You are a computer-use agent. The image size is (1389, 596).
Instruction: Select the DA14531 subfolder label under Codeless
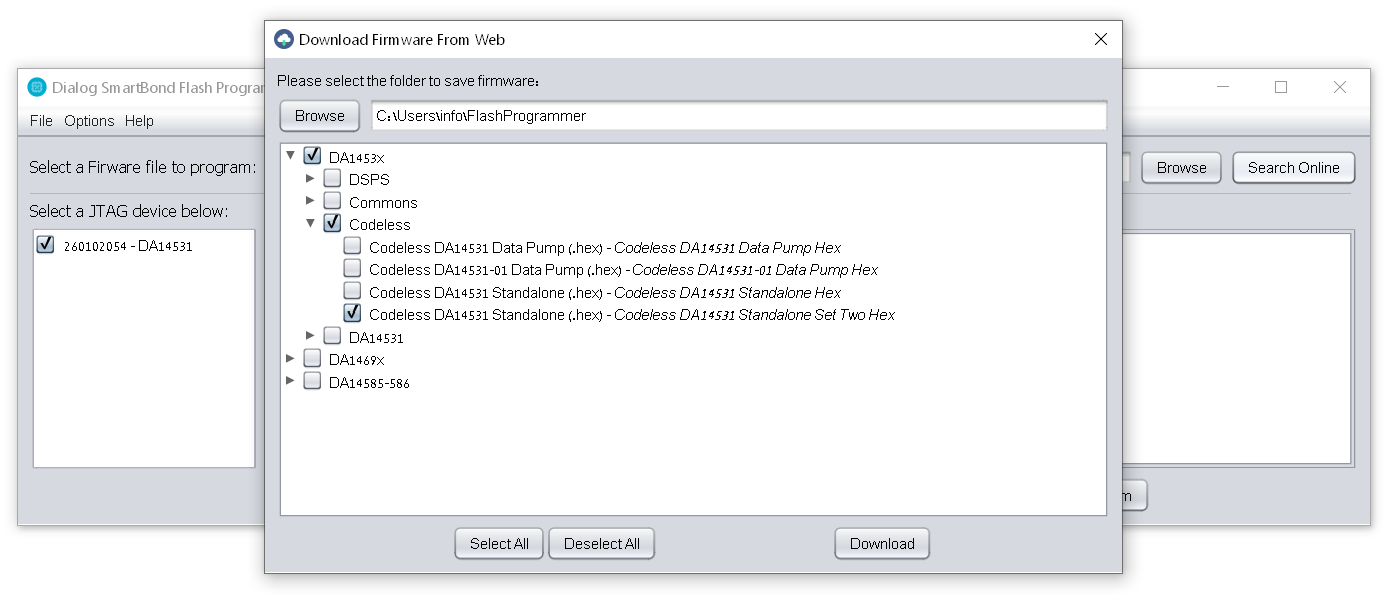(376, 338)
